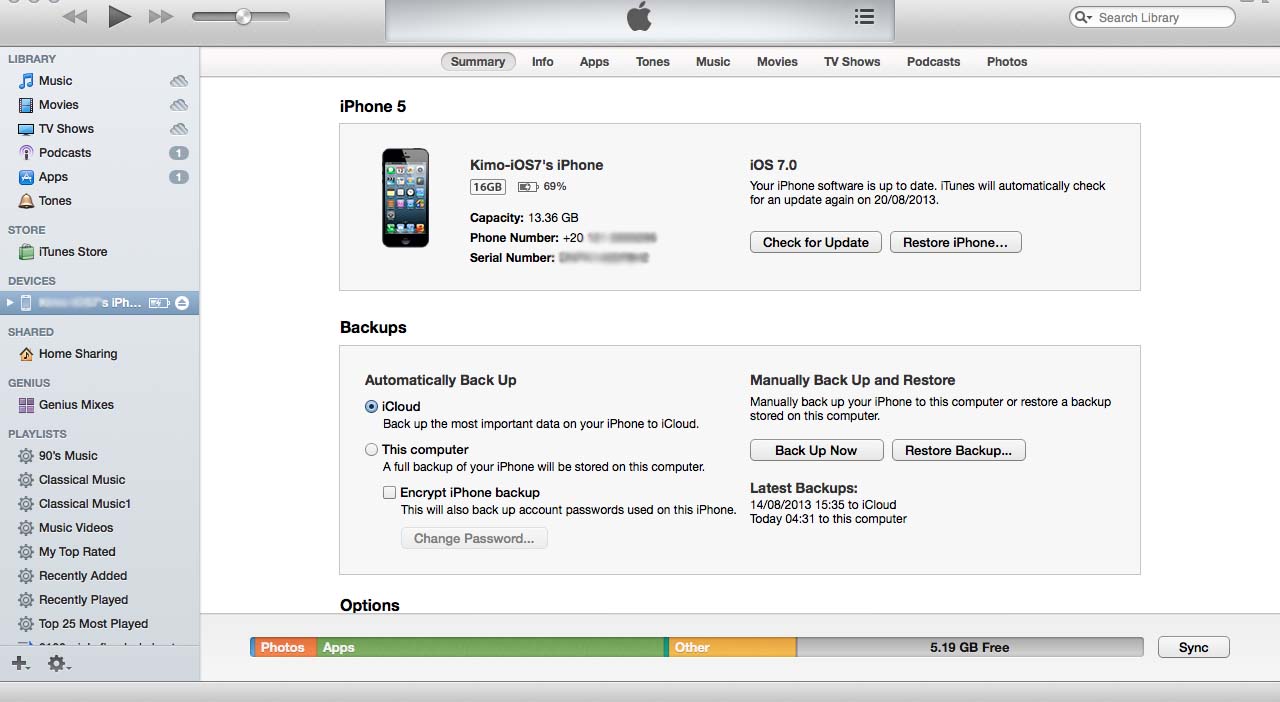Switch to the Music tab
This screenshot has width=1280, height=702.
713,62
